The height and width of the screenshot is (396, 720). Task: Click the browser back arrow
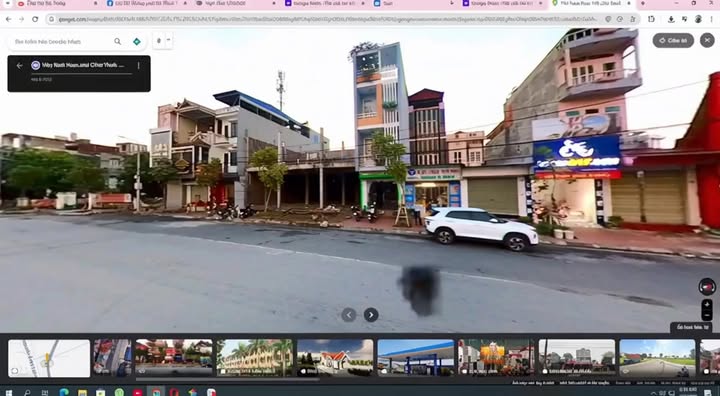point(8,19)
